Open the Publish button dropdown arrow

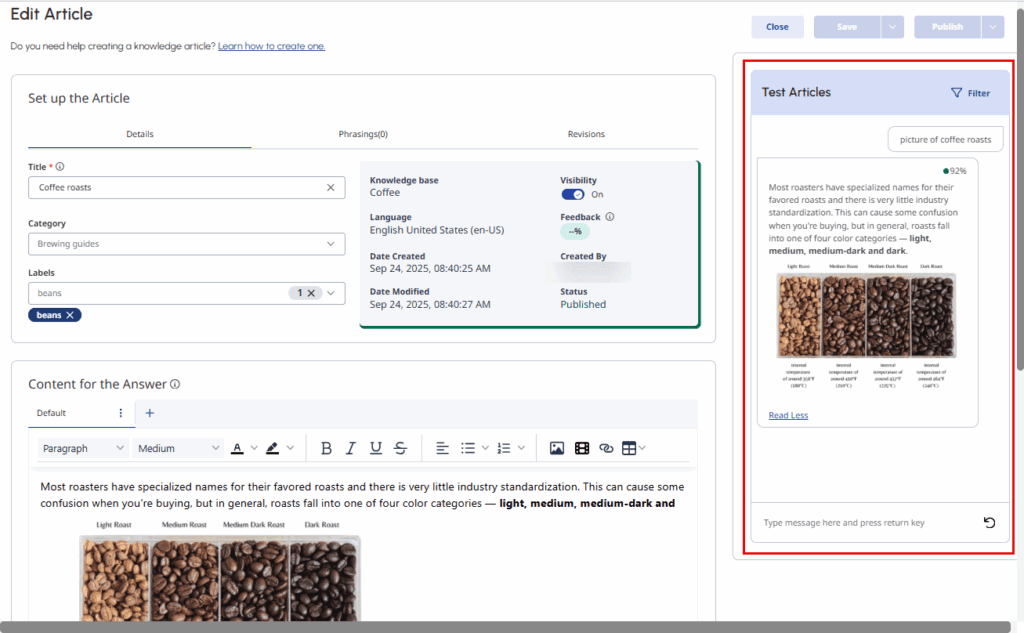click(994, 26)
